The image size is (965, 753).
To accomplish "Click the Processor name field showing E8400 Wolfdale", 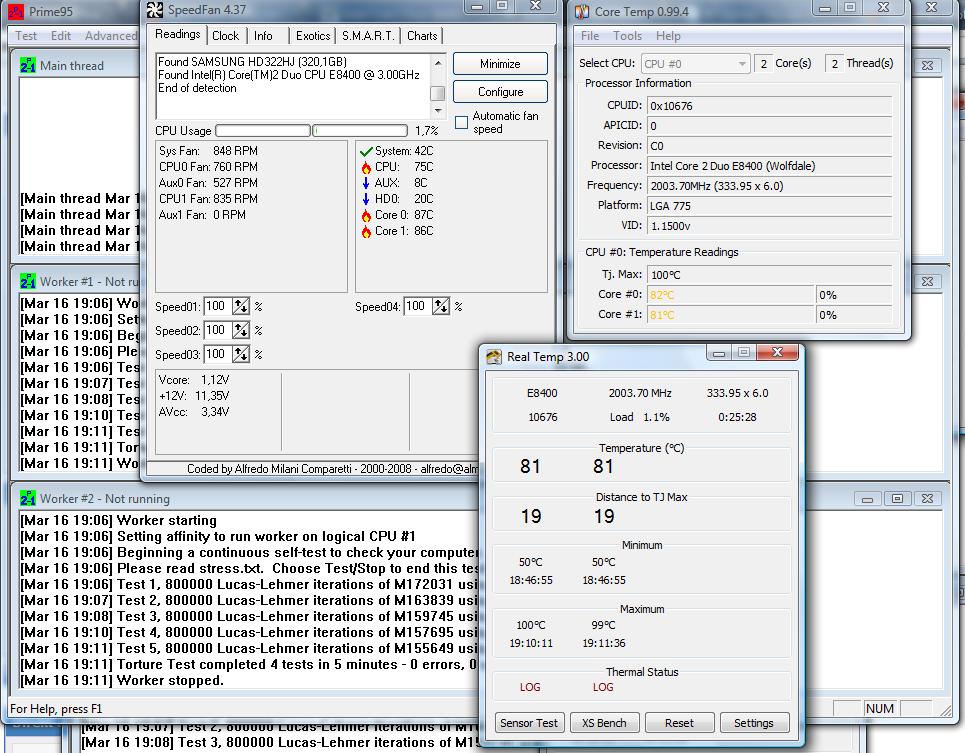I will pos(769,165).
